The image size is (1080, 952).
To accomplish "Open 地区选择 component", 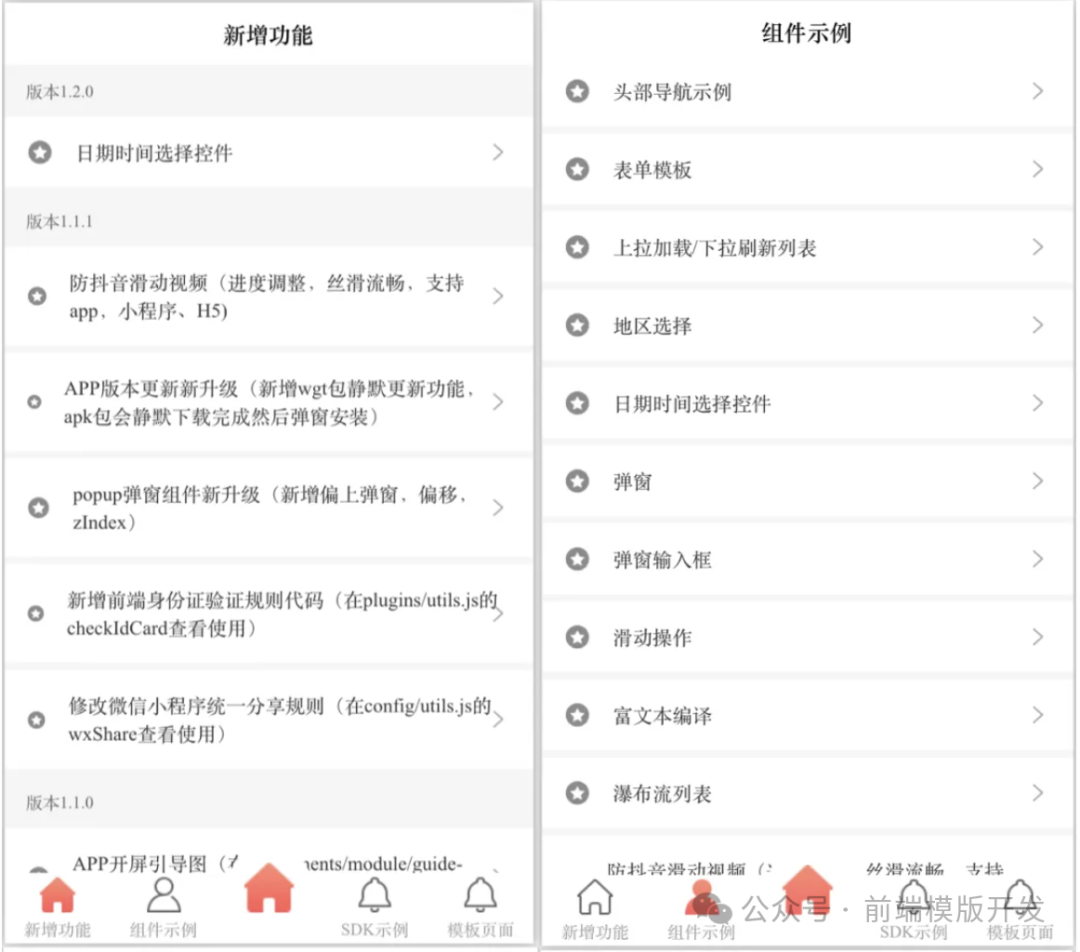I will click(x=807, y=324).
